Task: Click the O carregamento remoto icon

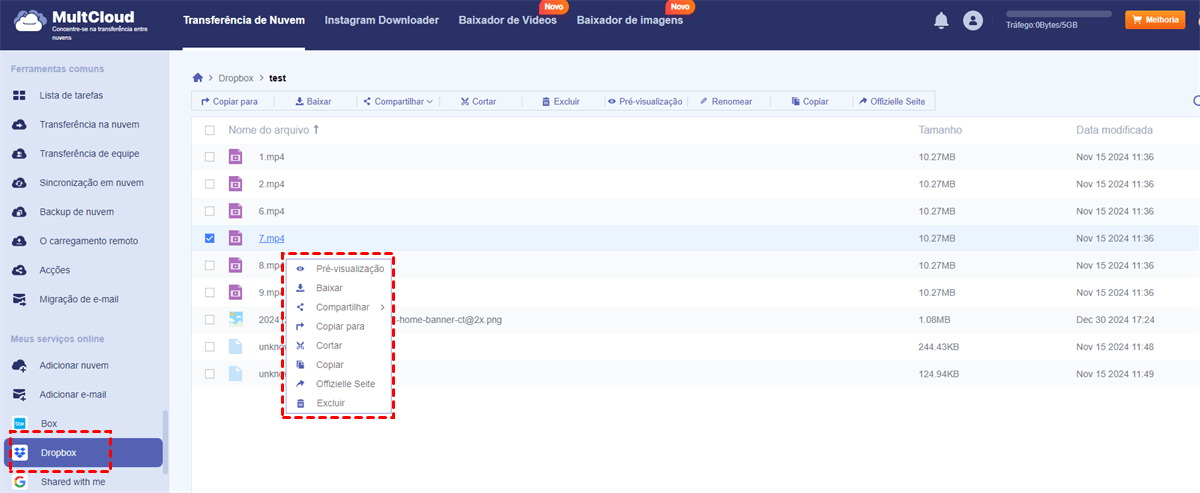Action: tap(19, 241)
